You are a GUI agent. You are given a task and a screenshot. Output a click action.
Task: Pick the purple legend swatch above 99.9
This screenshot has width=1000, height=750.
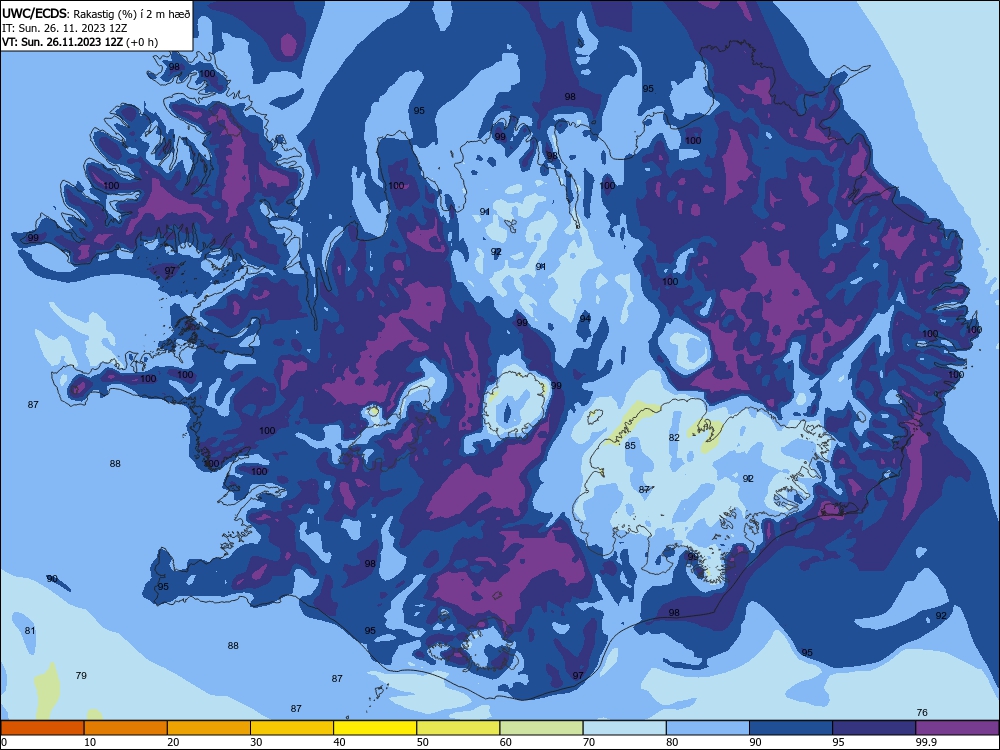click(957, 728)
